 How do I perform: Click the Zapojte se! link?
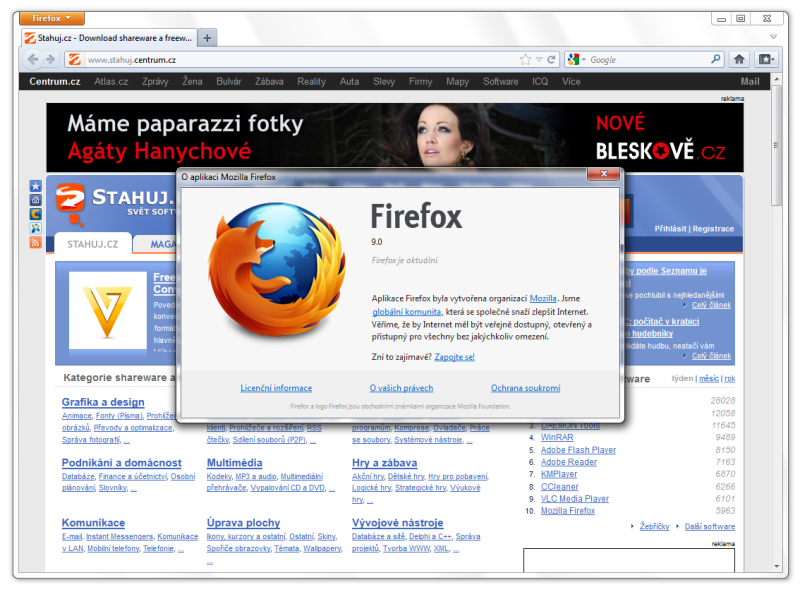coord(454,357)
